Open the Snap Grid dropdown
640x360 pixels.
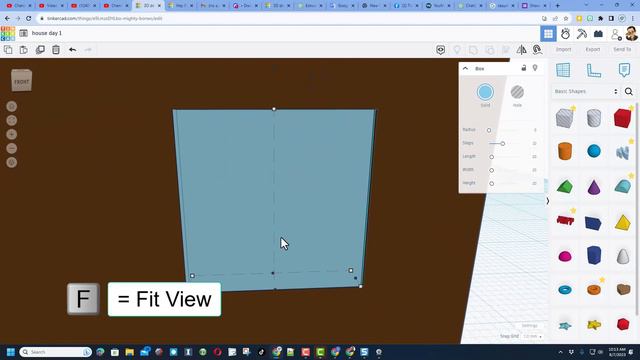(533, 336)
